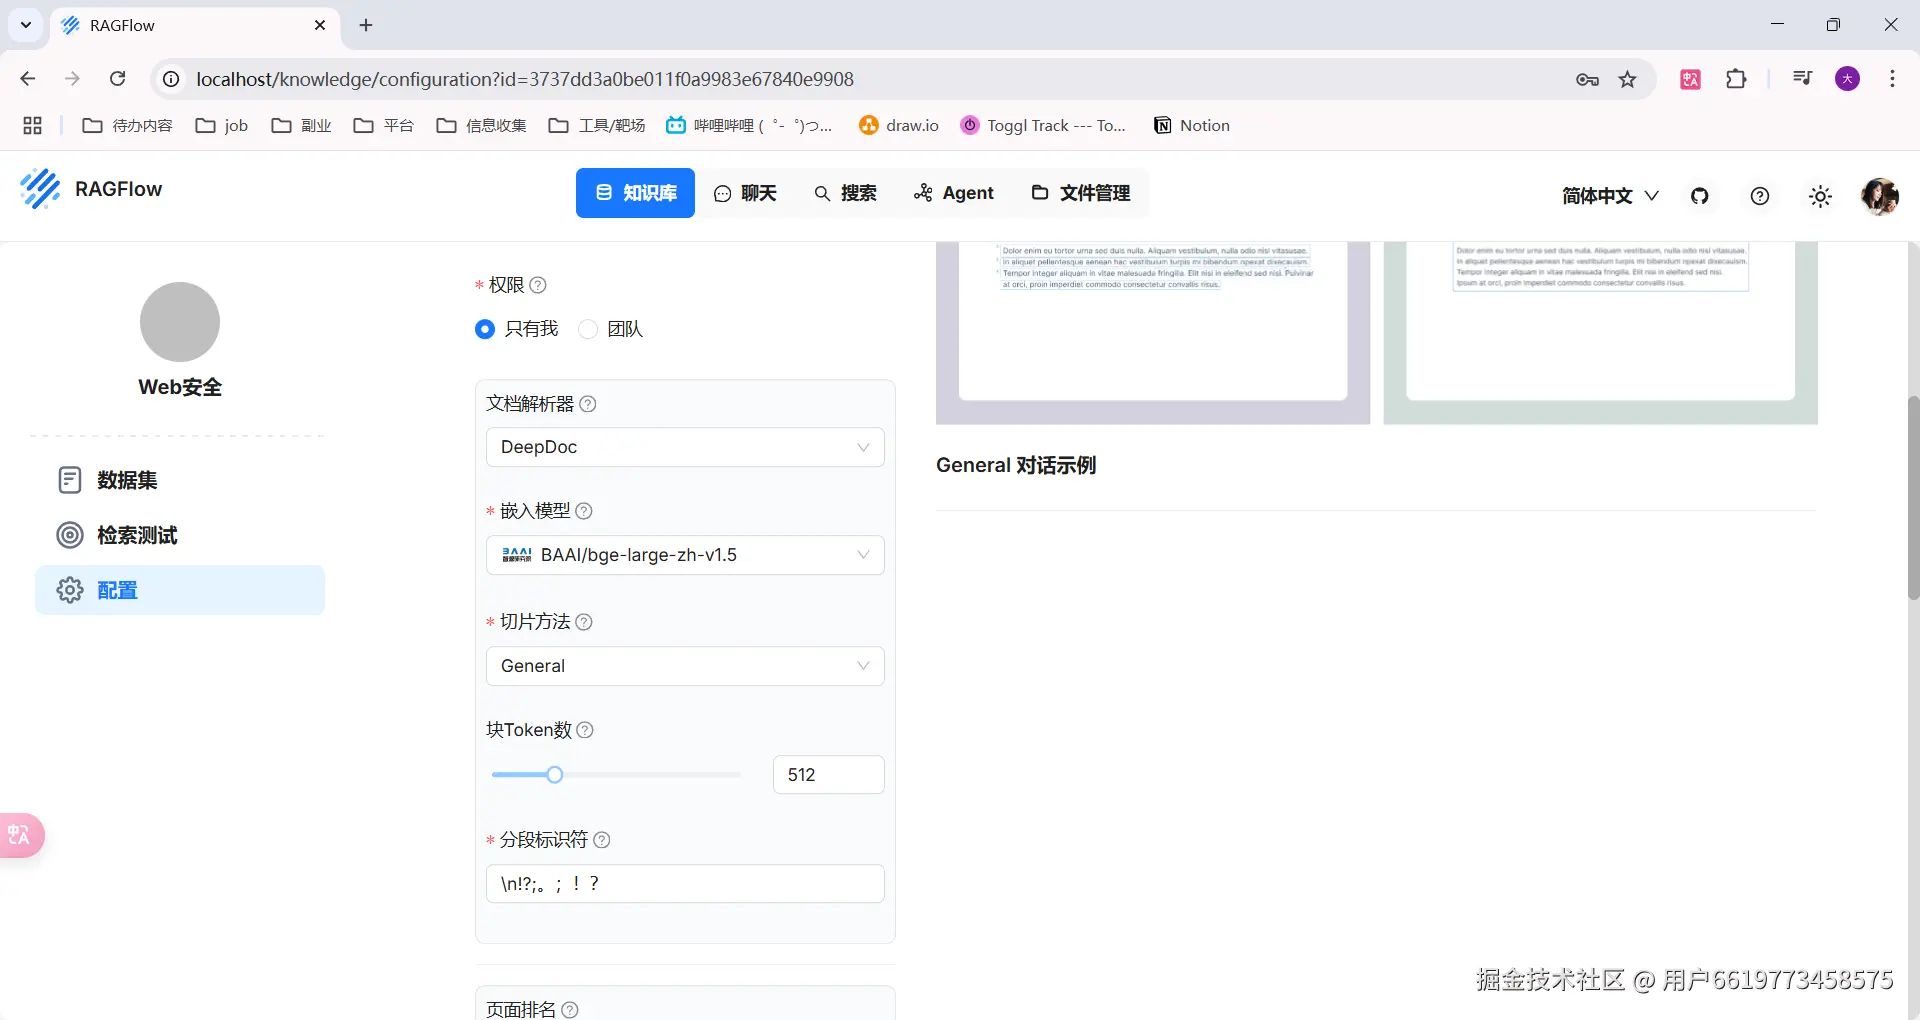
Task: Switch to the 文件管理 tab
Action: [x=1081, y=193]
